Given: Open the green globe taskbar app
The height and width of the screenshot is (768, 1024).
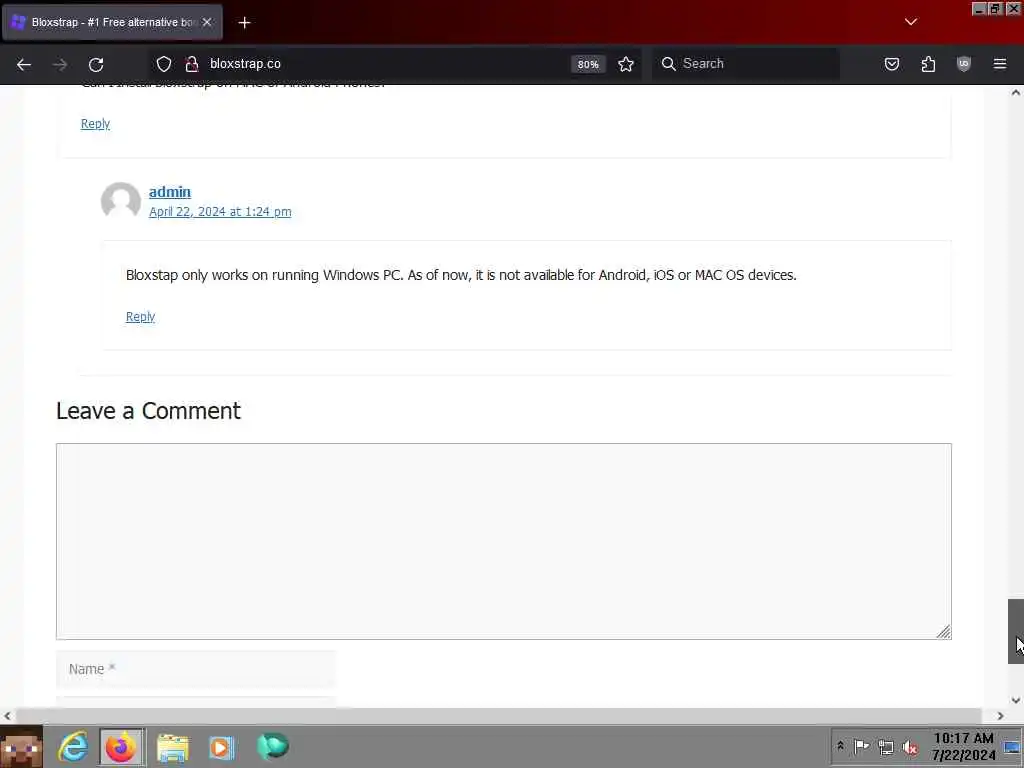Looking at the screenshot, I should (x=272, y=746).
